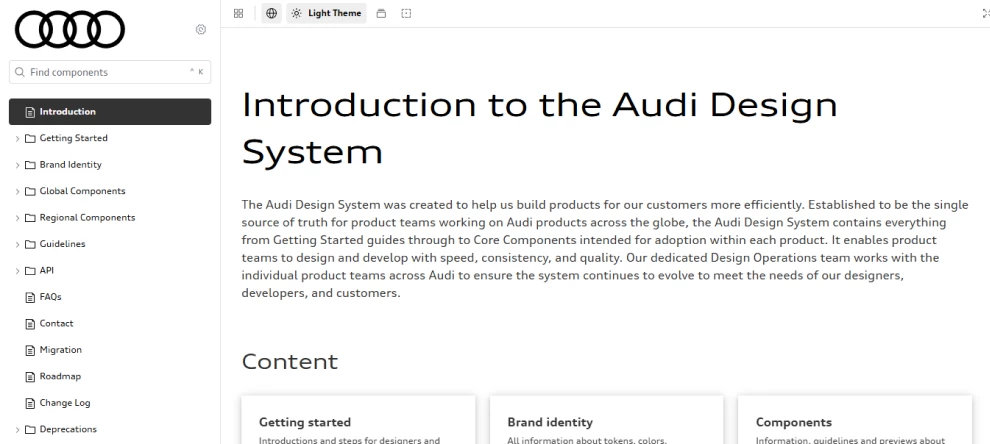The width and height of the screenshot is (990, 444).
Task: Click the Getting Started folder icon
Action: click(30, 139)
